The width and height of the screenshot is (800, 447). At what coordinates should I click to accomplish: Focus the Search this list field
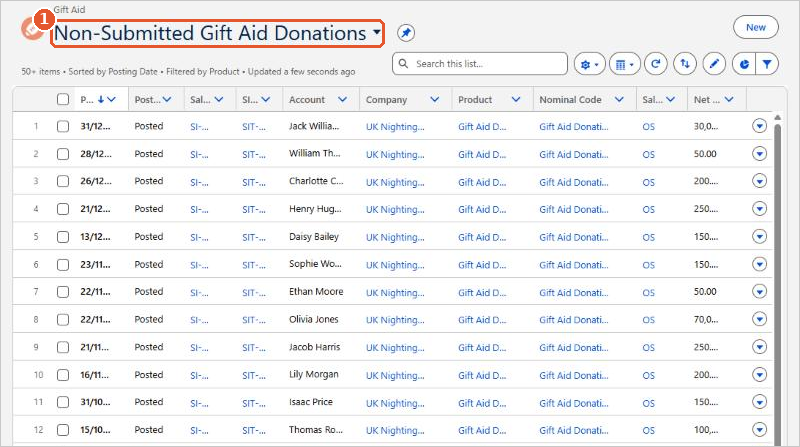pos(480,64)
